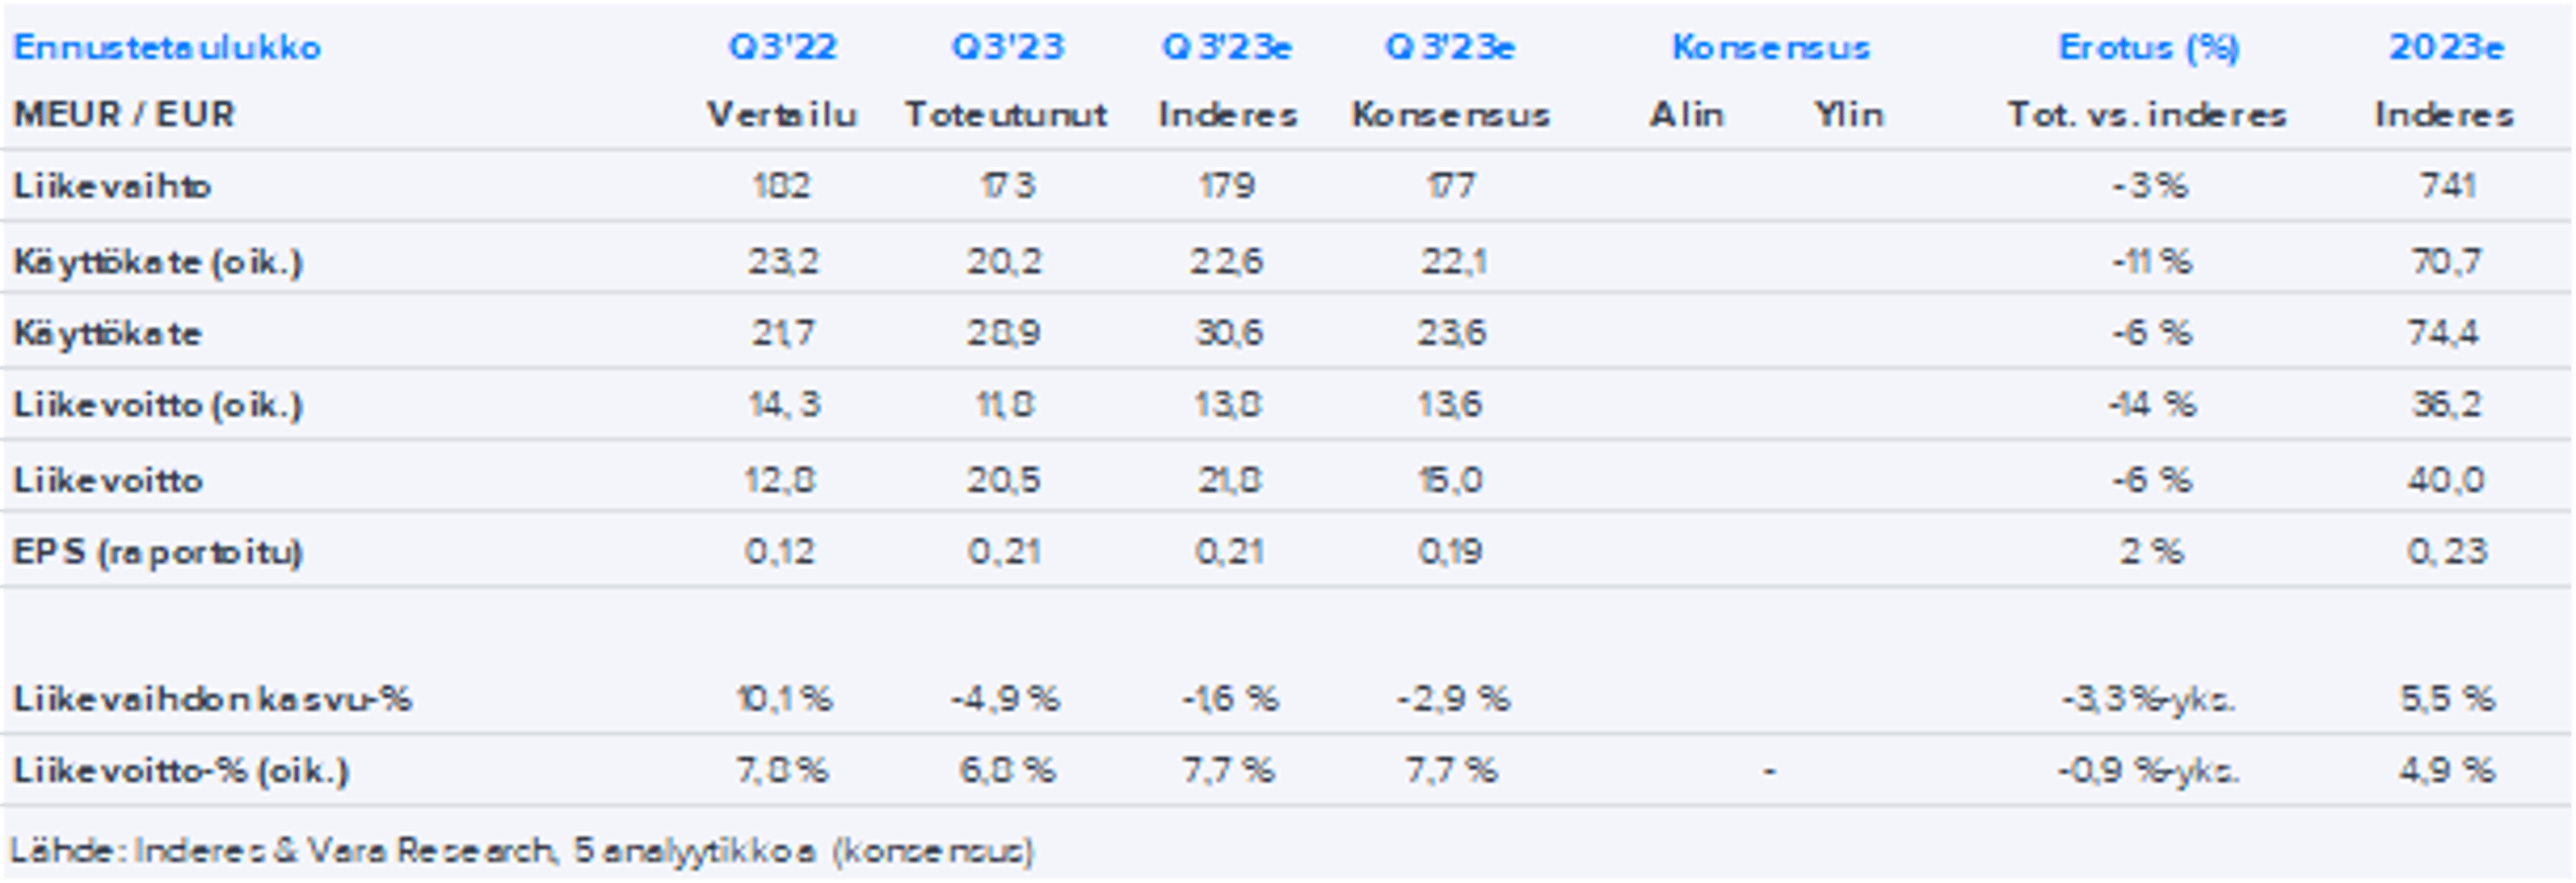Select the Vertailu column subheader
The image size is (2576, 883).
782,115
